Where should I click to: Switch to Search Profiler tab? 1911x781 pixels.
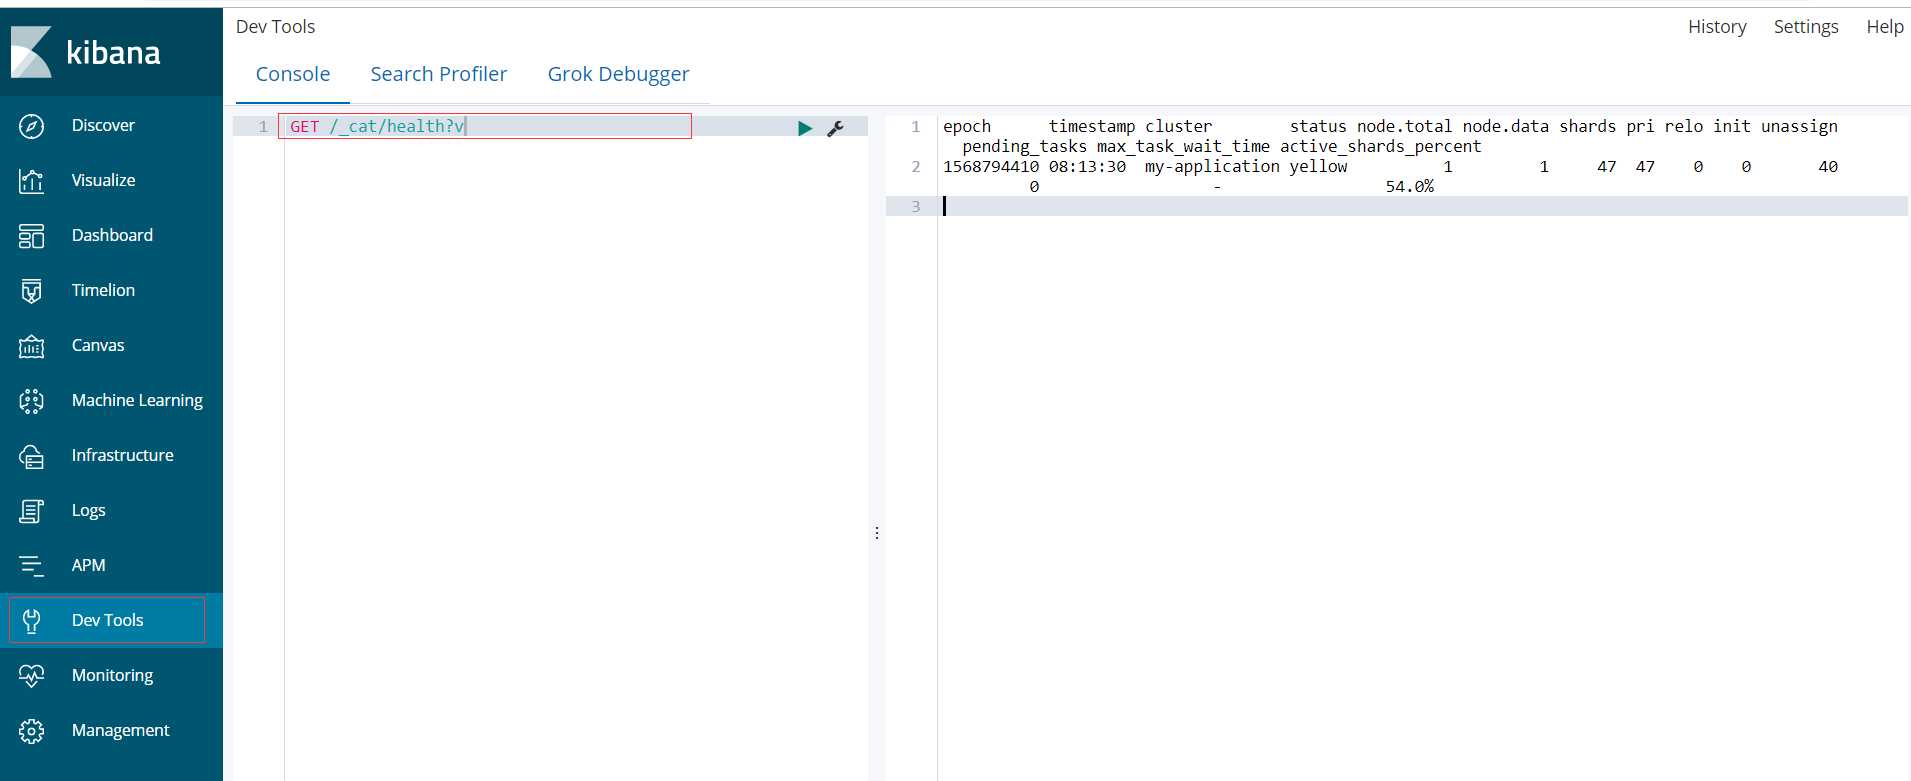click(x=439, y=74)
